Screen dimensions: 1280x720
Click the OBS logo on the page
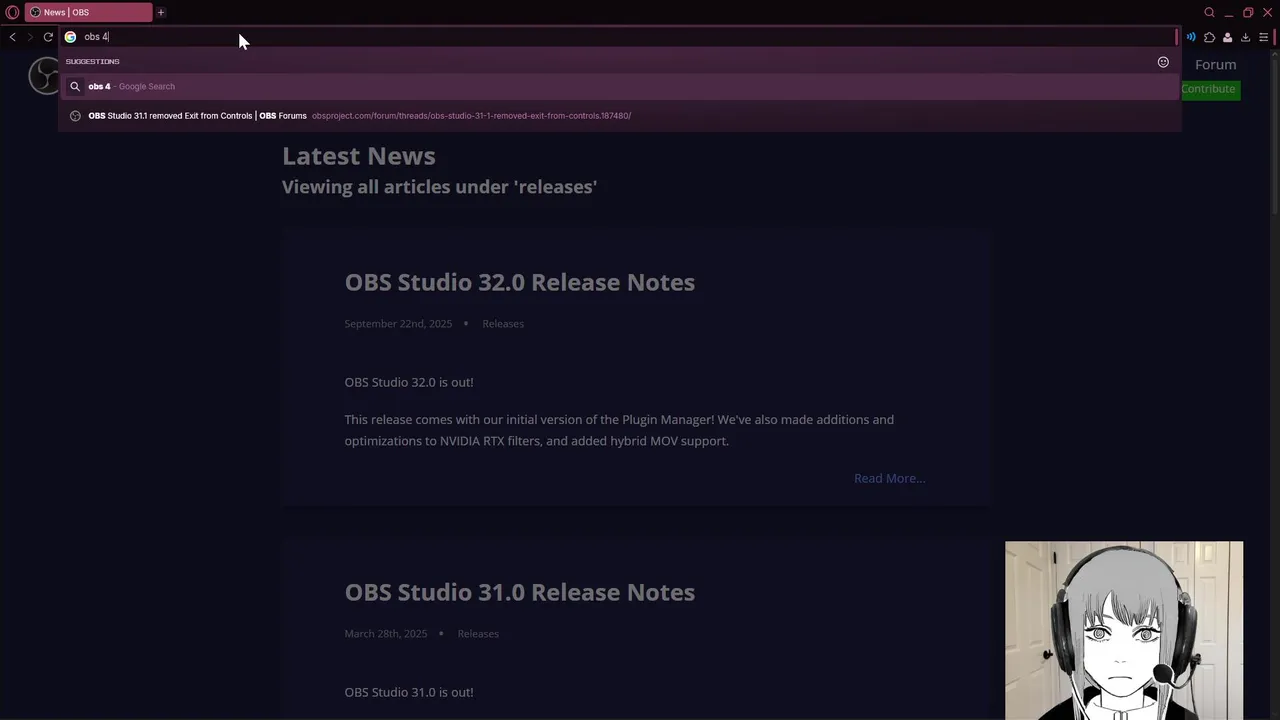click(x=44, y=76)
